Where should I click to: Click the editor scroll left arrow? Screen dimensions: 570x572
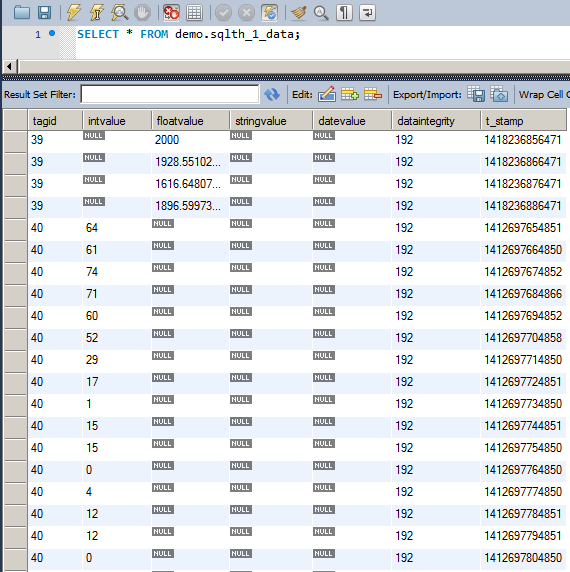pos(9,67)
